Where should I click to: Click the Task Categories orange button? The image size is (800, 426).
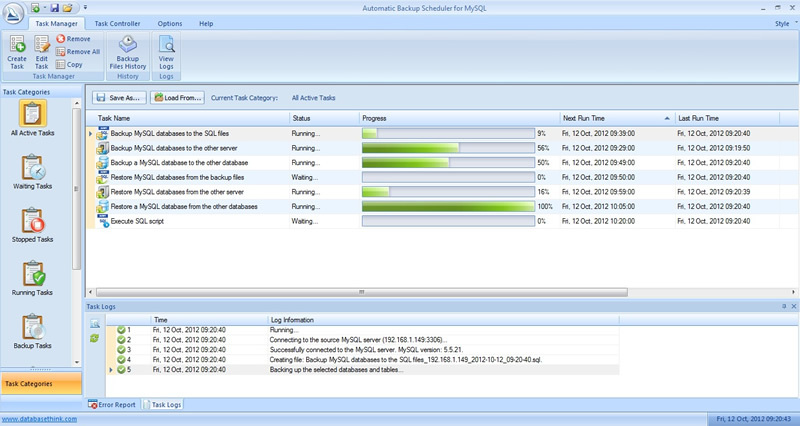tap(41, 384)
